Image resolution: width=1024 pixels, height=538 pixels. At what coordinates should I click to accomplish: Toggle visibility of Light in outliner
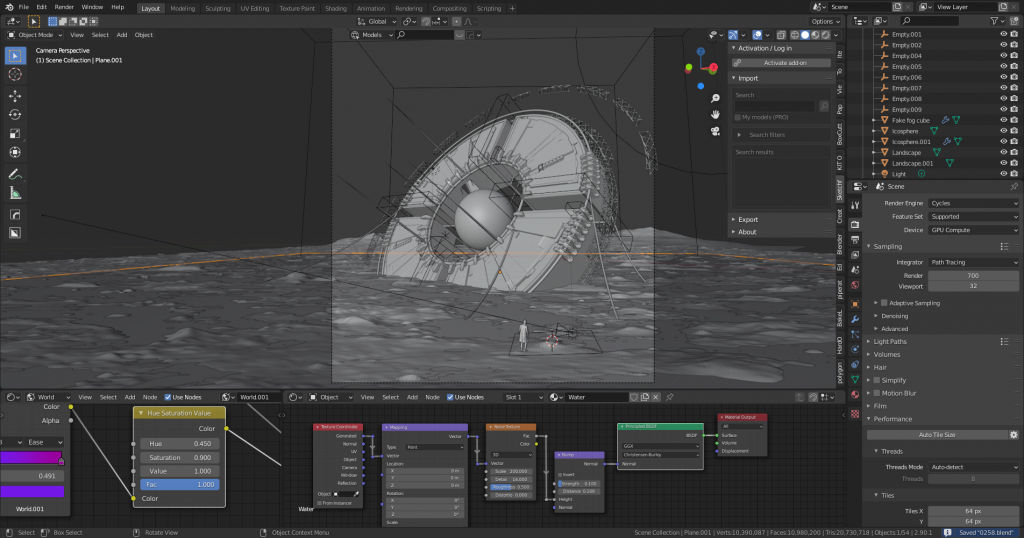[1003, 174]
